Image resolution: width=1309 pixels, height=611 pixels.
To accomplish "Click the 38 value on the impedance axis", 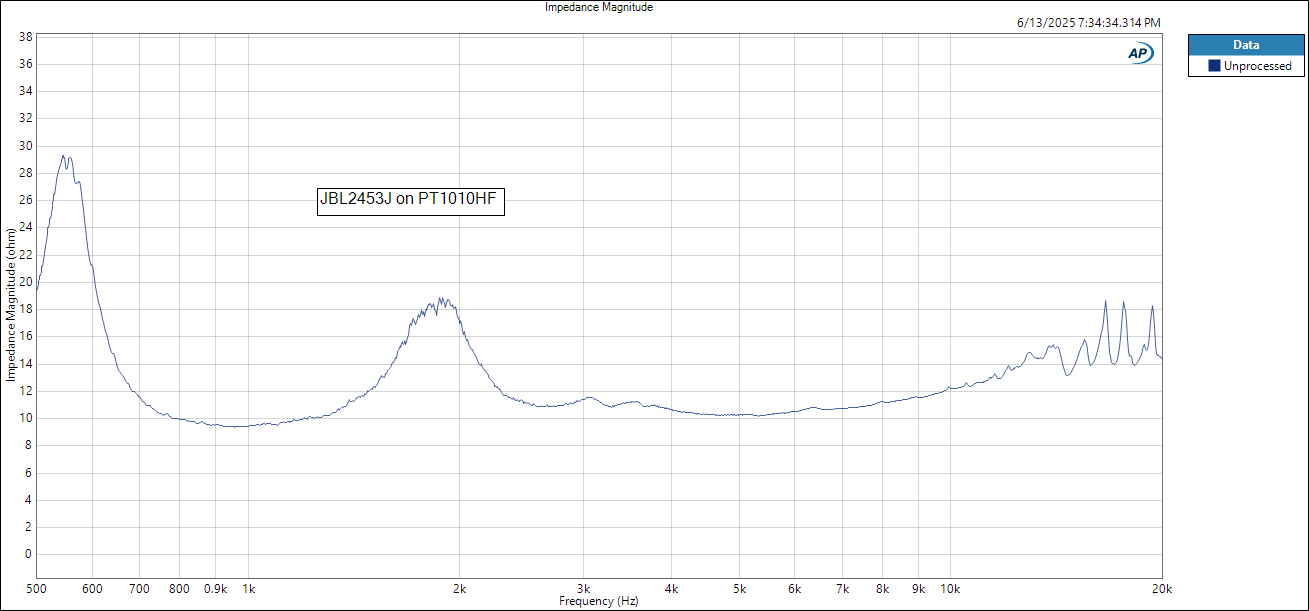I will 27,37.
